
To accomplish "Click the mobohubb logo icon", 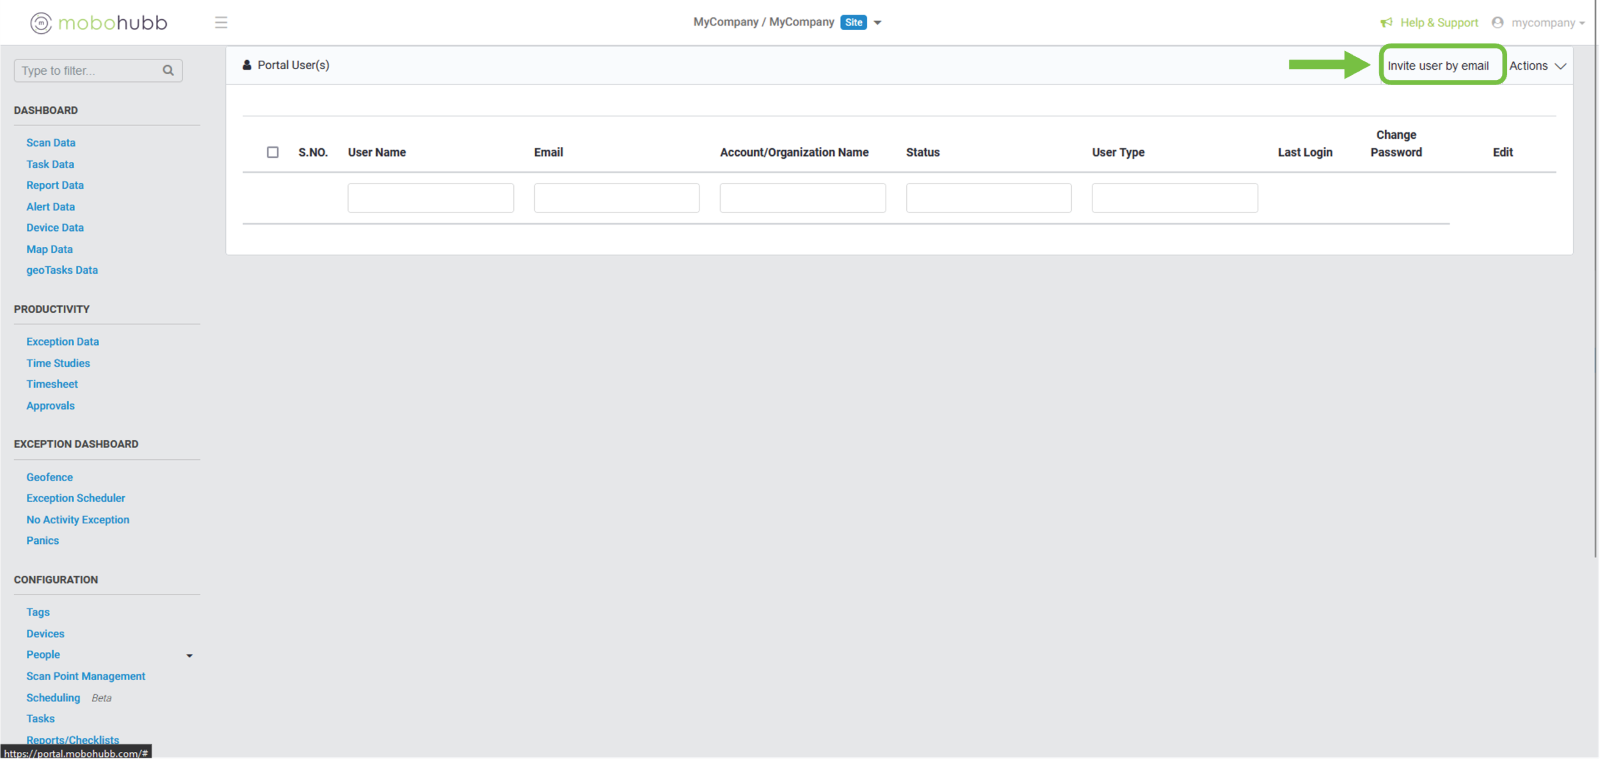I will [41, 23].
